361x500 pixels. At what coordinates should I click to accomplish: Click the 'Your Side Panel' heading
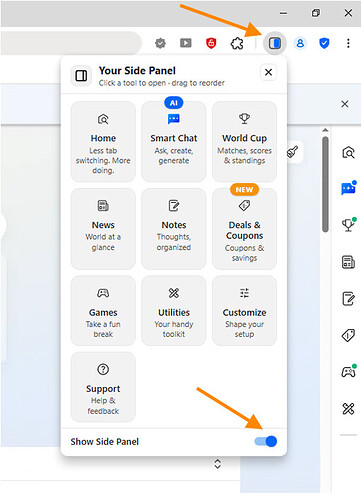(x=137, y=71)
